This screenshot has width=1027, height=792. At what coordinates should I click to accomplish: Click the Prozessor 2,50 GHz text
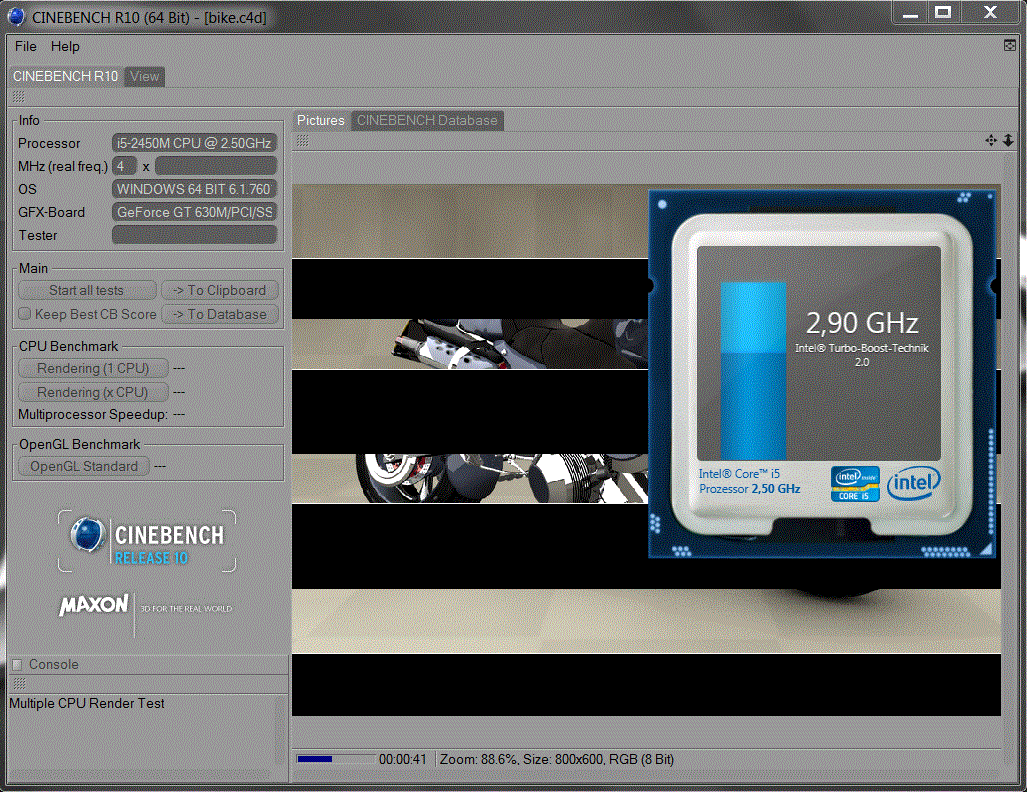pyautogui.click(x=749, y=489)
